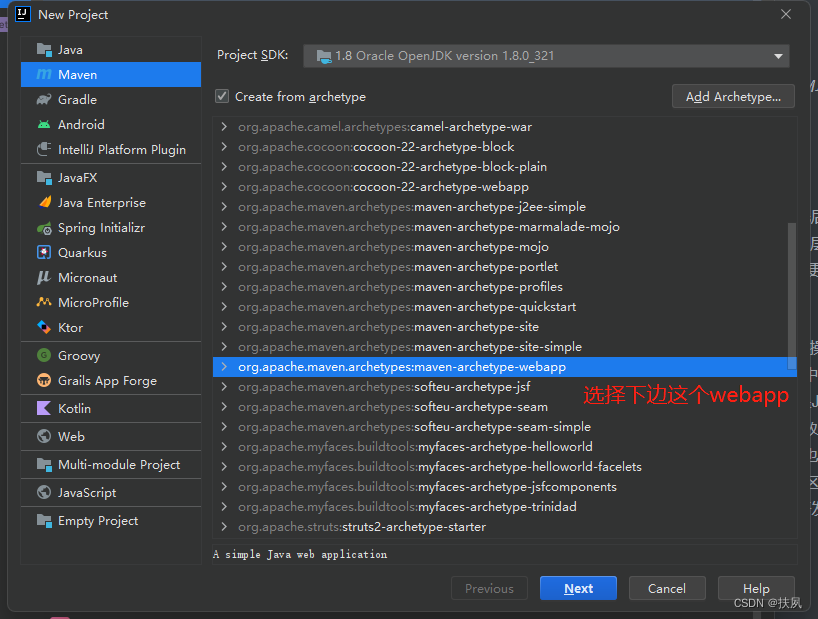Click the archetype list vertical scrollbar
This screenshot has width=818, height=619.
point(792,296)
